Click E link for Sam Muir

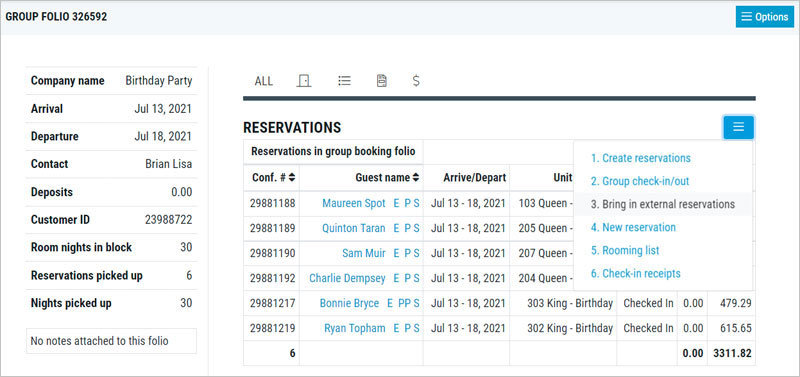(x=396, y=253)
